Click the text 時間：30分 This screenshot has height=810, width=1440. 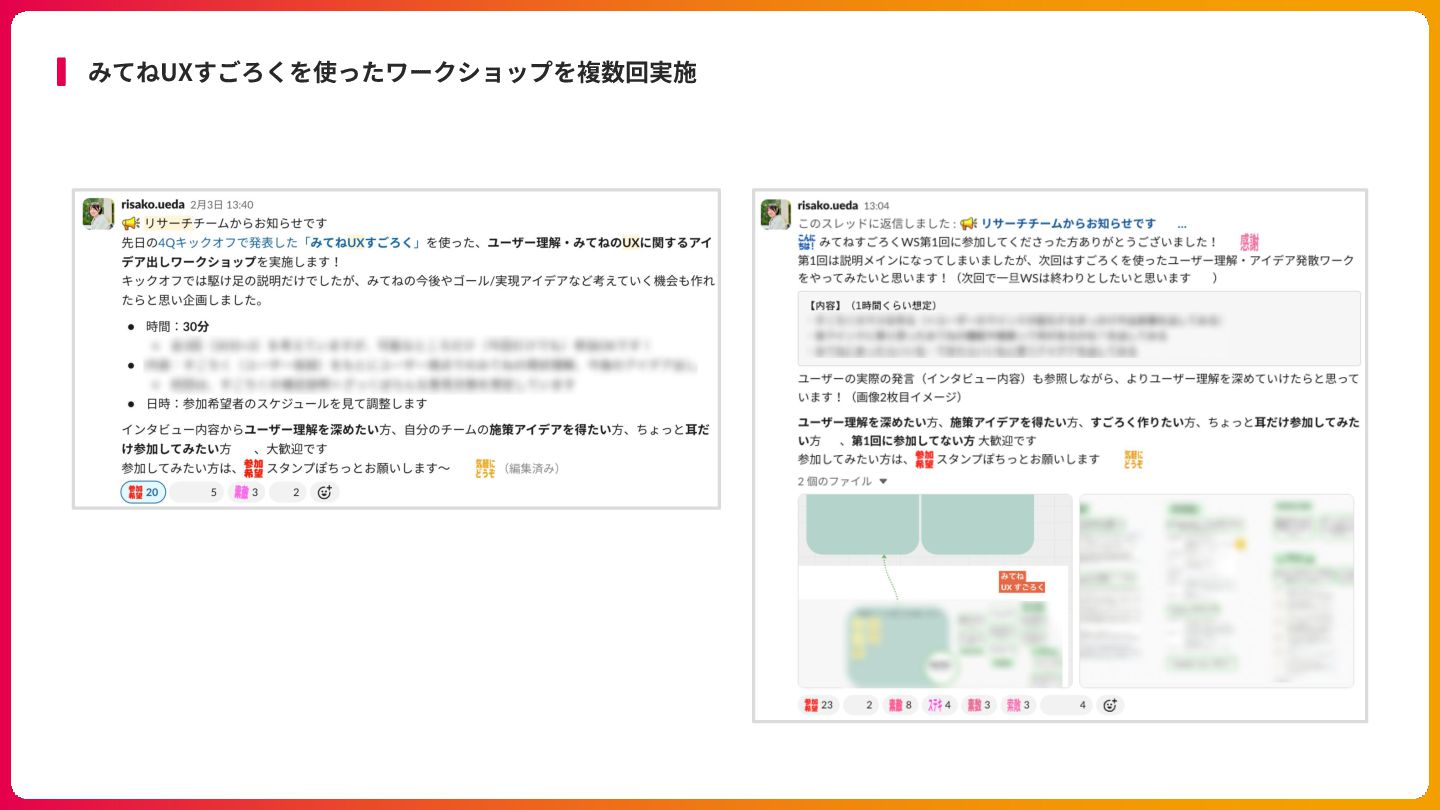tap(178, 326)
